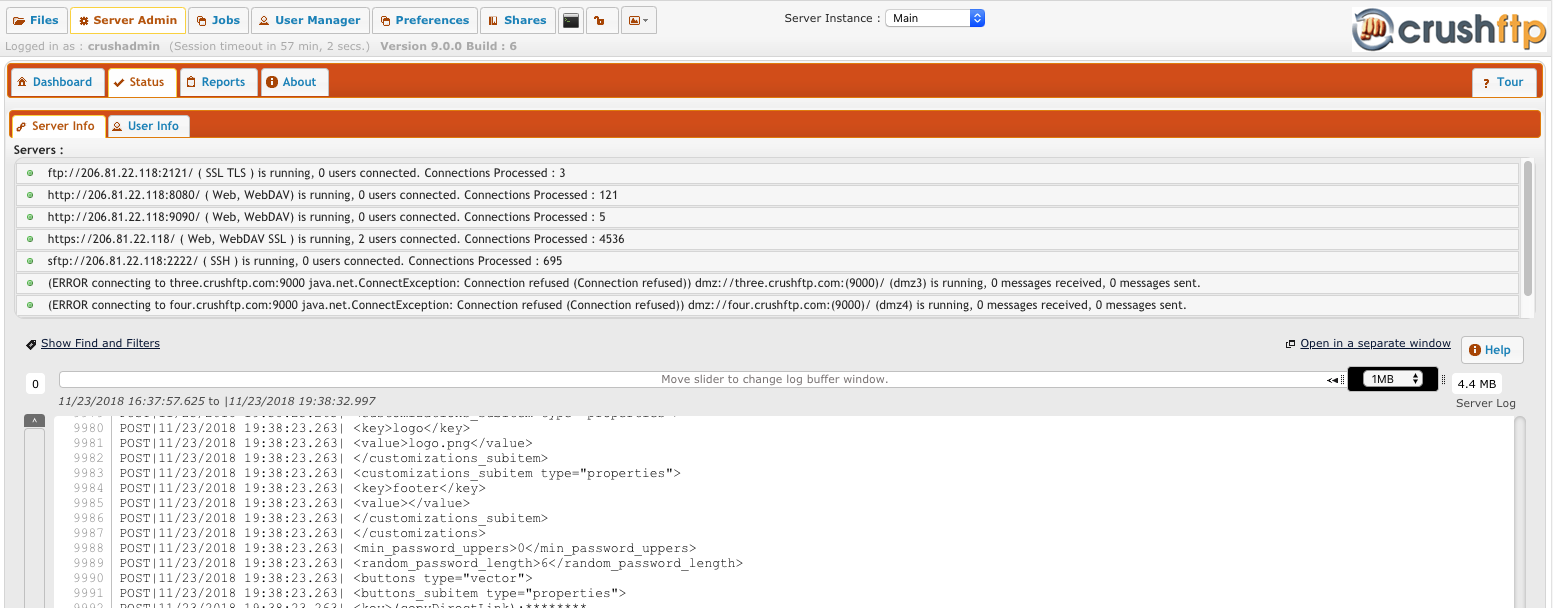Click the Shares button icon
The height and width of the screenshot is (608, 1553).
coord(496,19)
